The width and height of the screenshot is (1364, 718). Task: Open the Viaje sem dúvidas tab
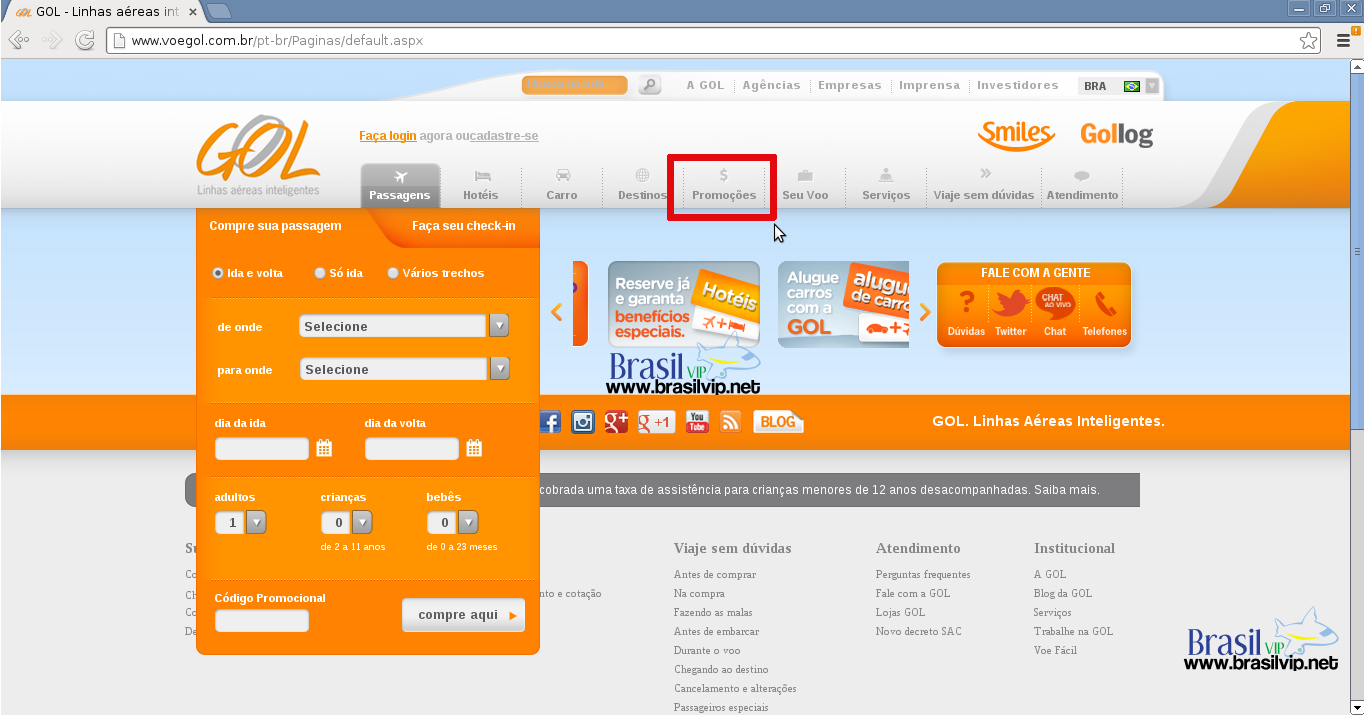pyautogui.click(x=984, y=185)
